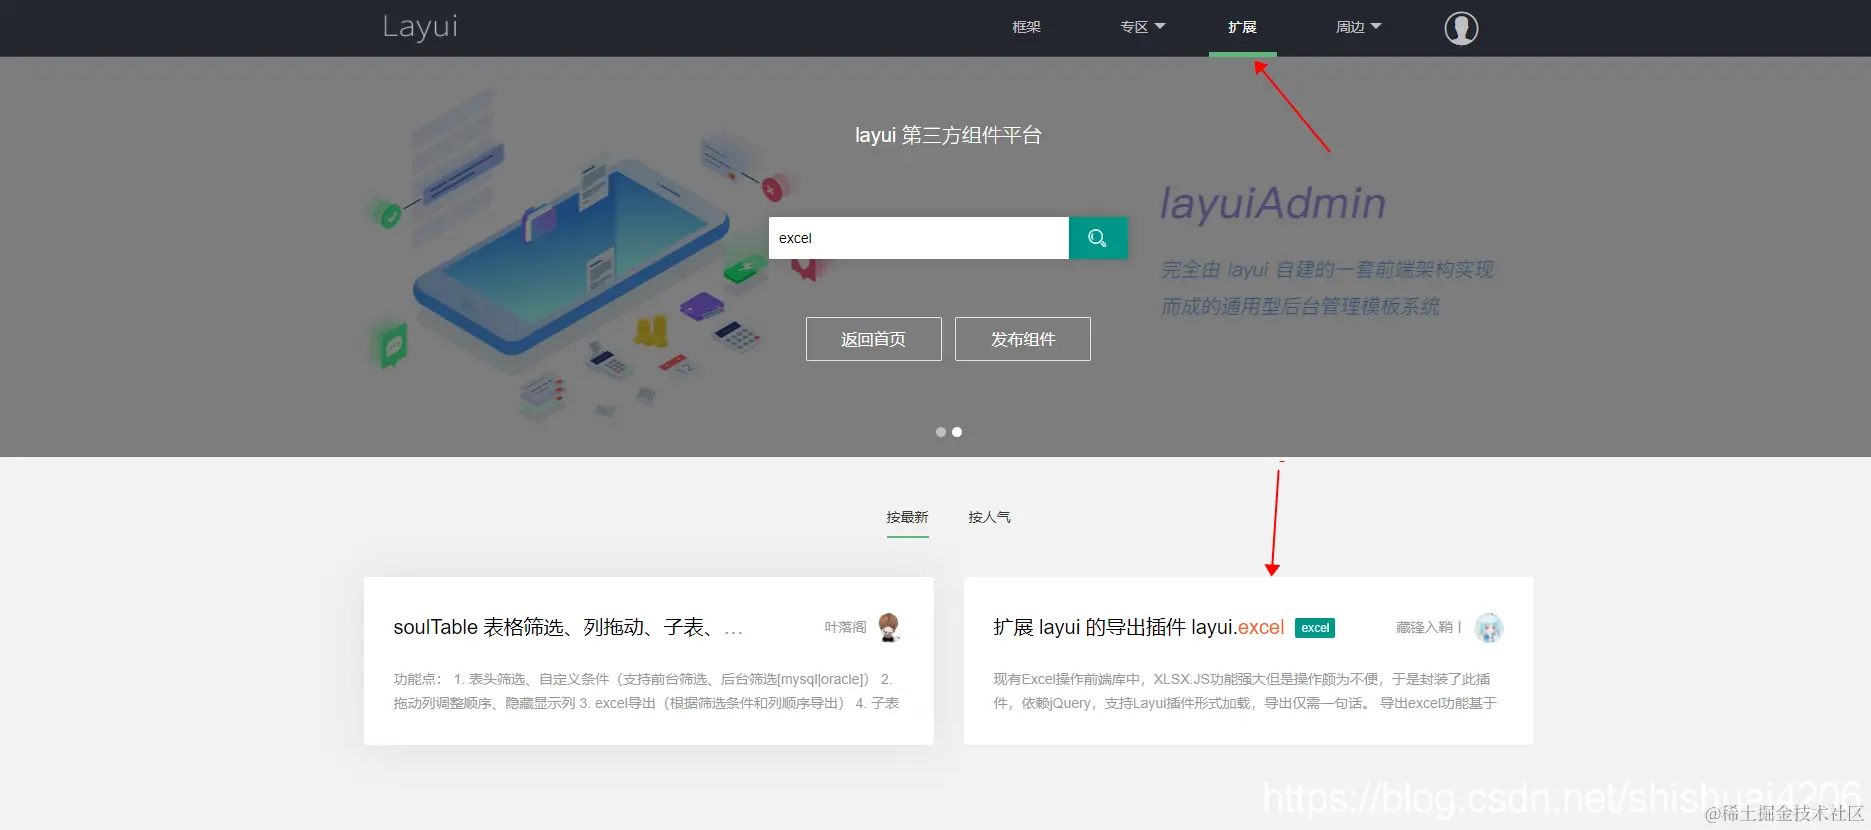This screenshot has width=1871, height=830.
Task: Click the green magnifier search button
Action: pos(1098,238)
